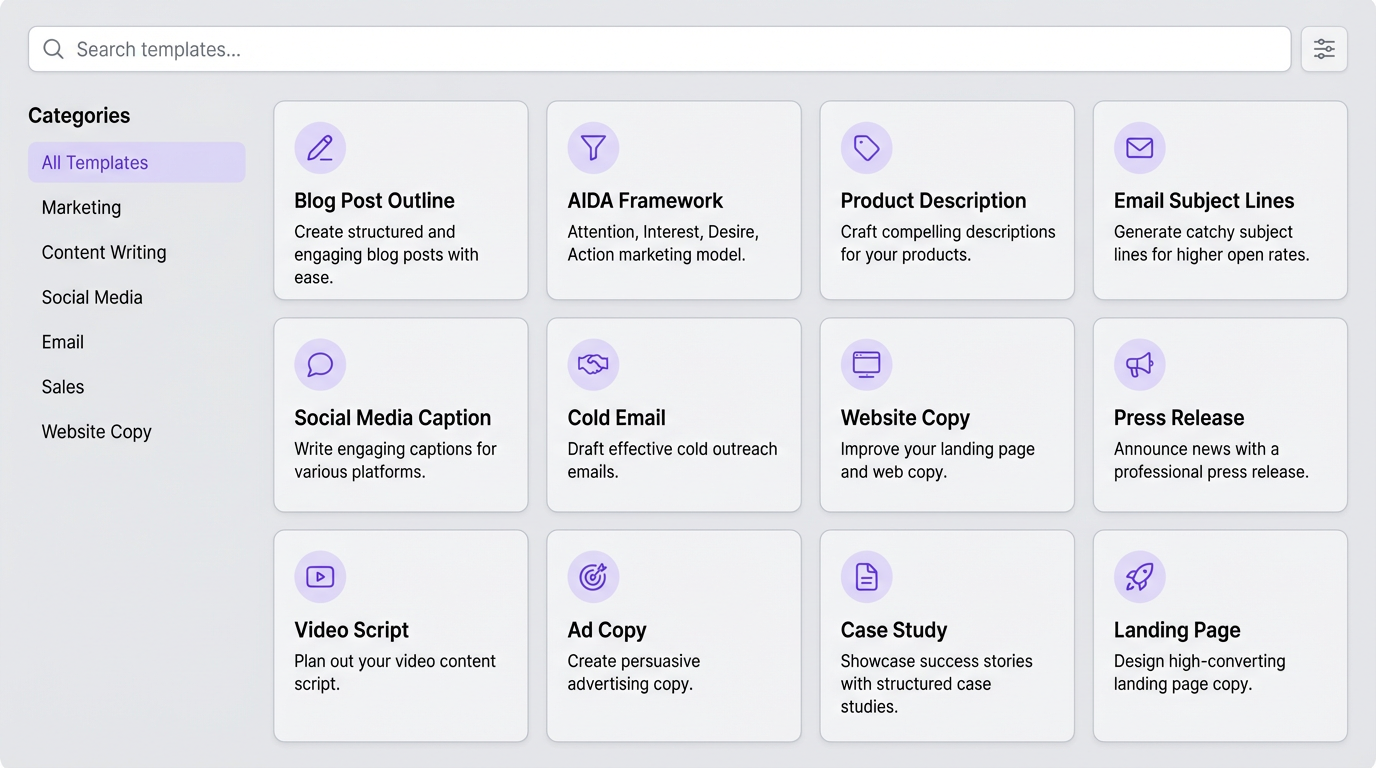The height and width of the screenshot is (768, 1376).
Task: Open the filter settings button beside search
Action: (1324, 49)
